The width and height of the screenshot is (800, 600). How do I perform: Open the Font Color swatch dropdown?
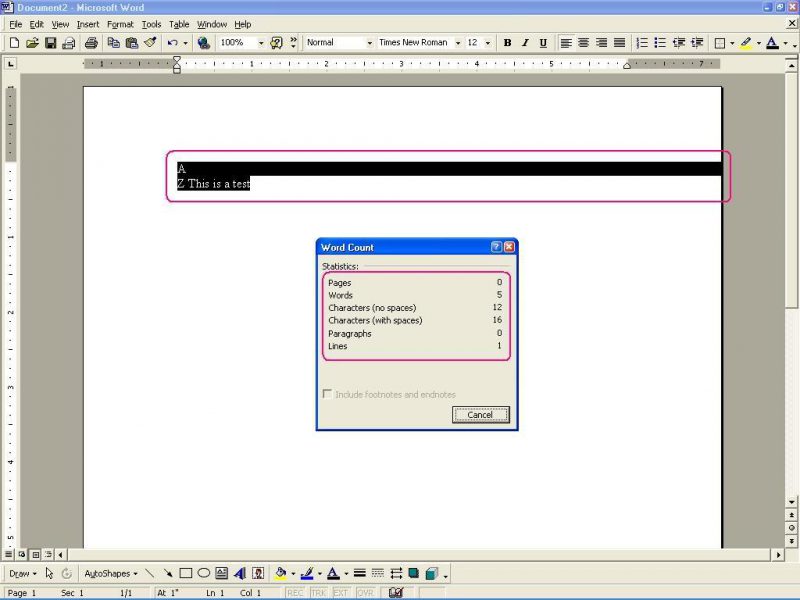coord(785,42)
